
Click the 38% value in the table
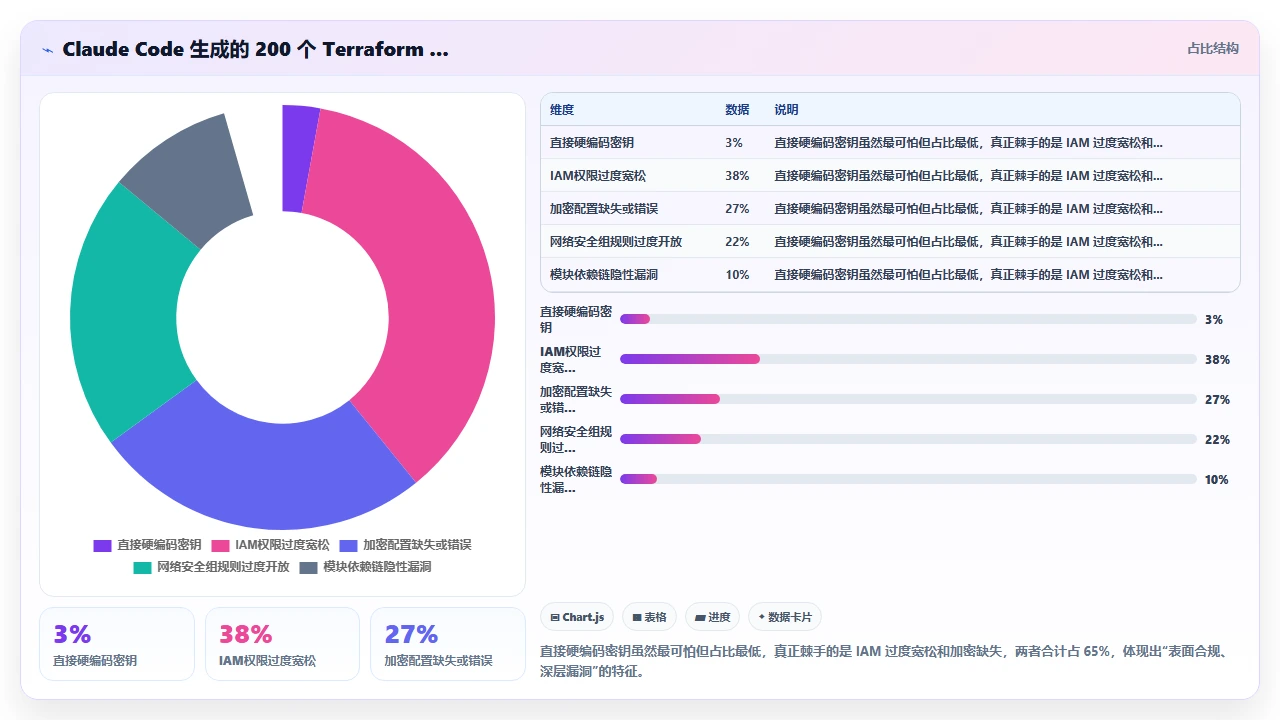tap(737, 176)
